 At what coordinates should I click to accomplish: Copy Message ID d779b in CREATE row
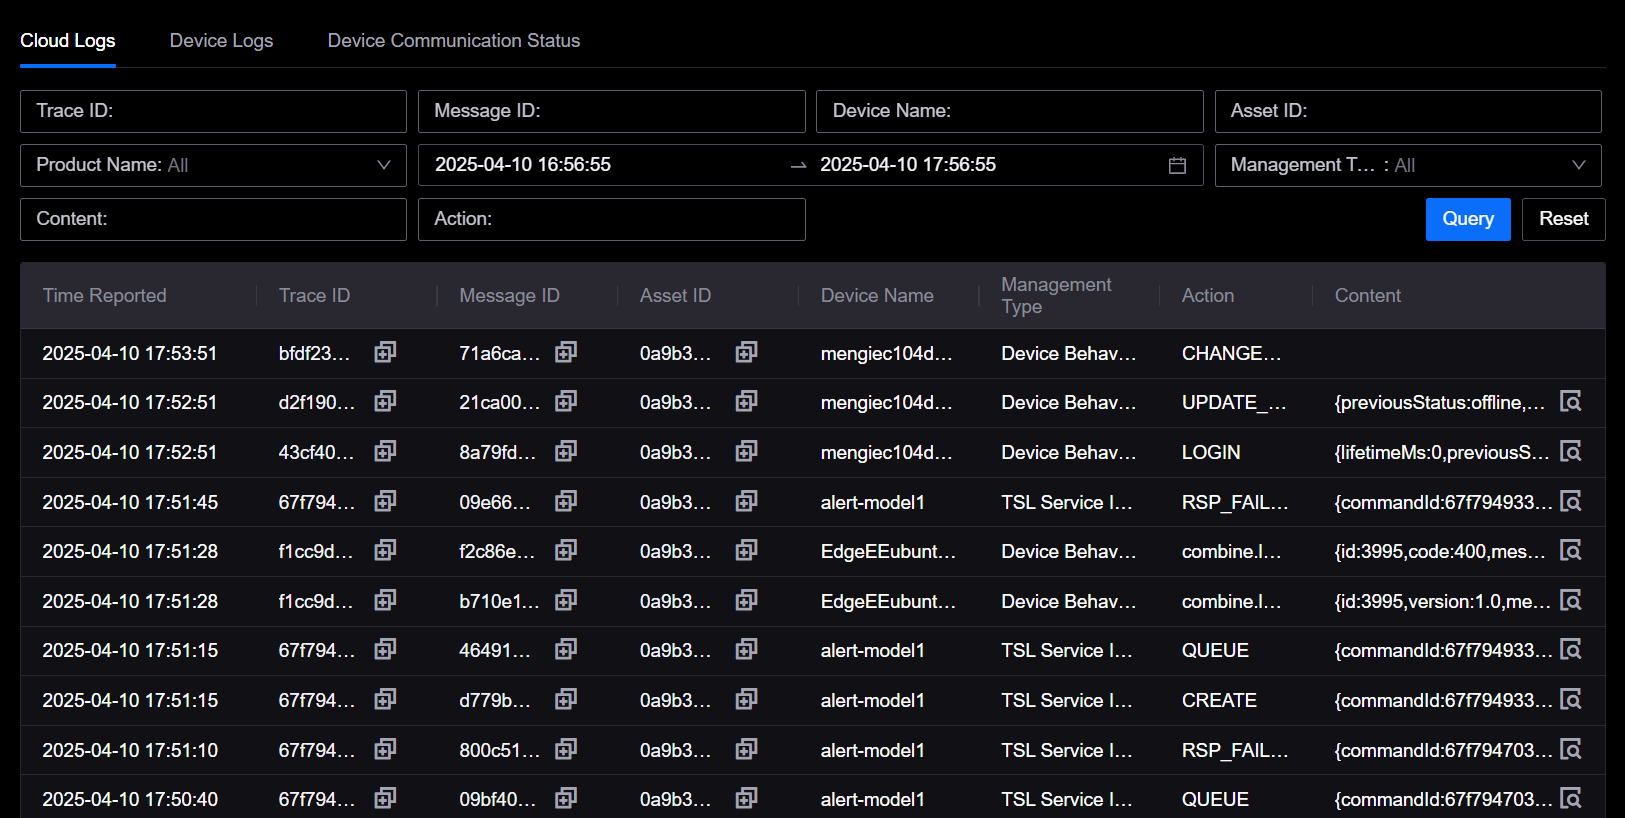point(566,700)
